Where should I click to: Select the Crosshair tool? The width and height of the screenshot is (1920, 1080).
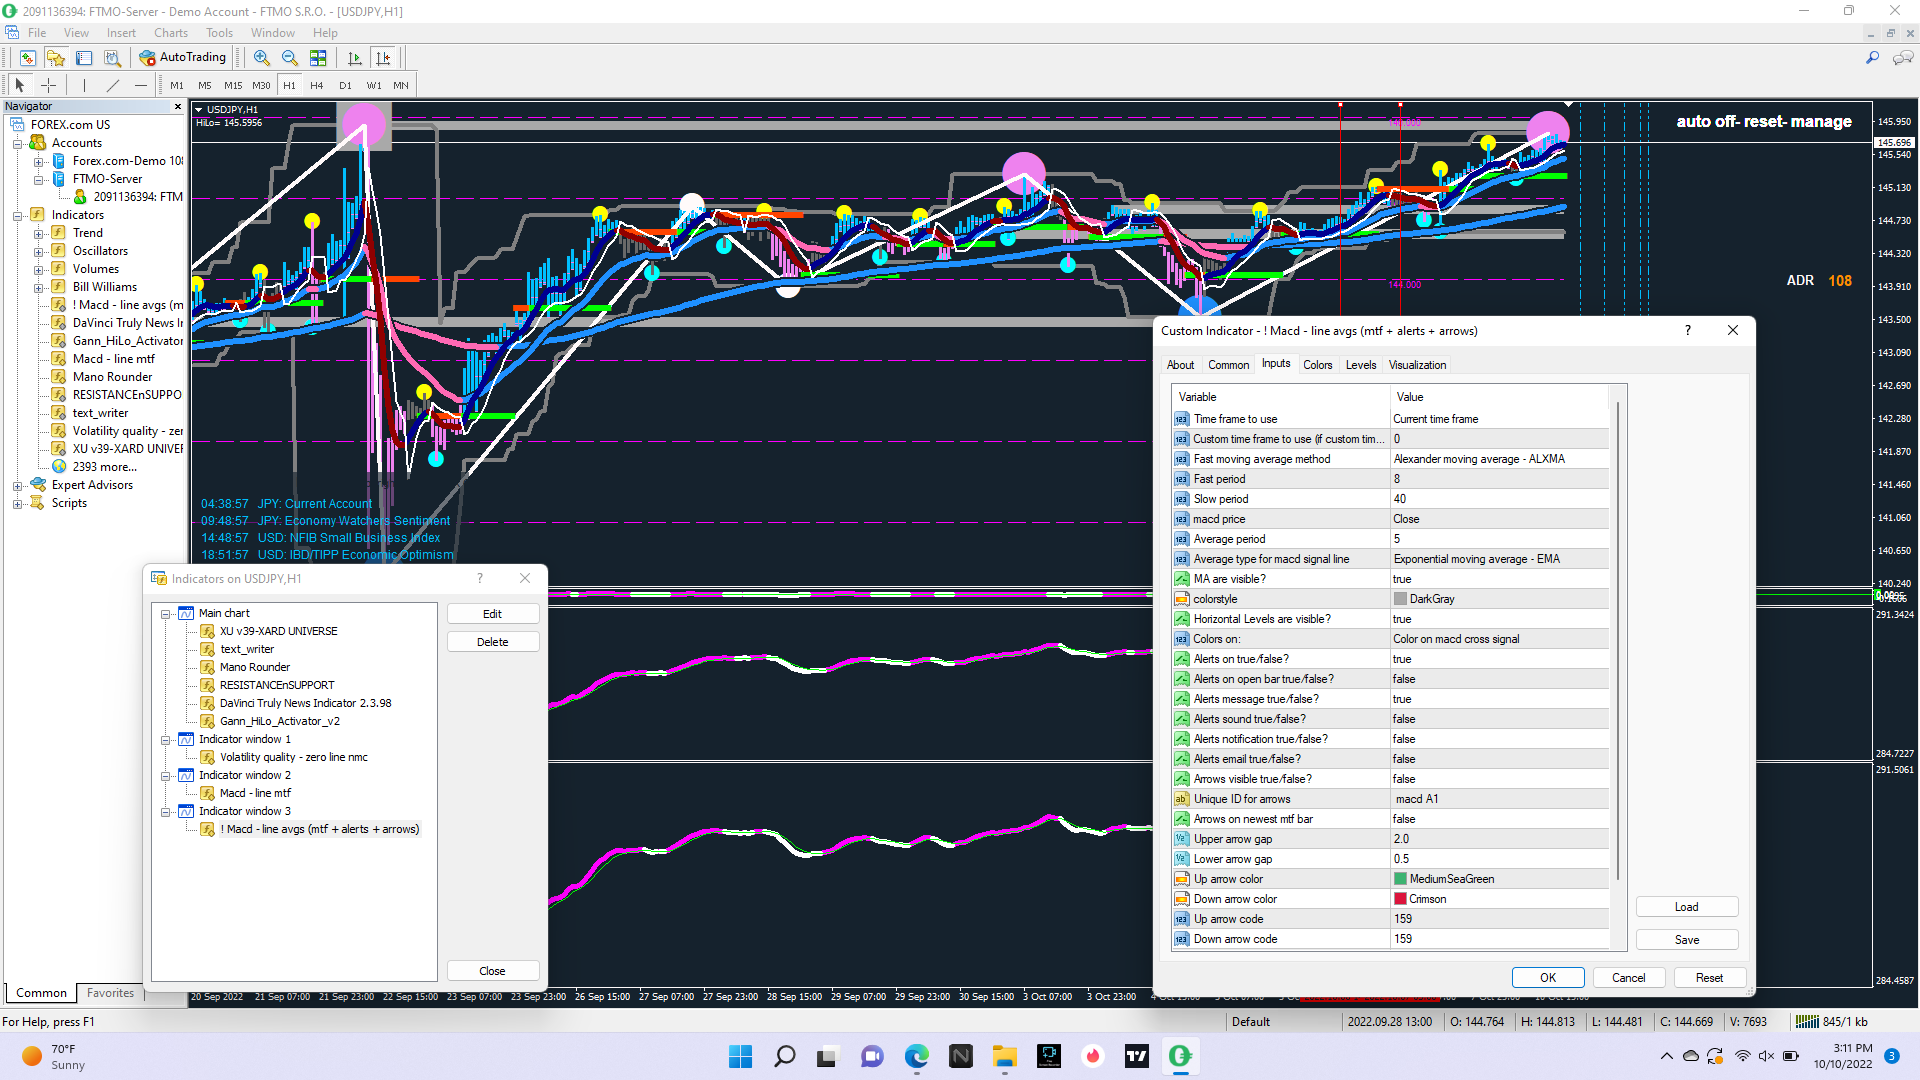coord(48,86)
